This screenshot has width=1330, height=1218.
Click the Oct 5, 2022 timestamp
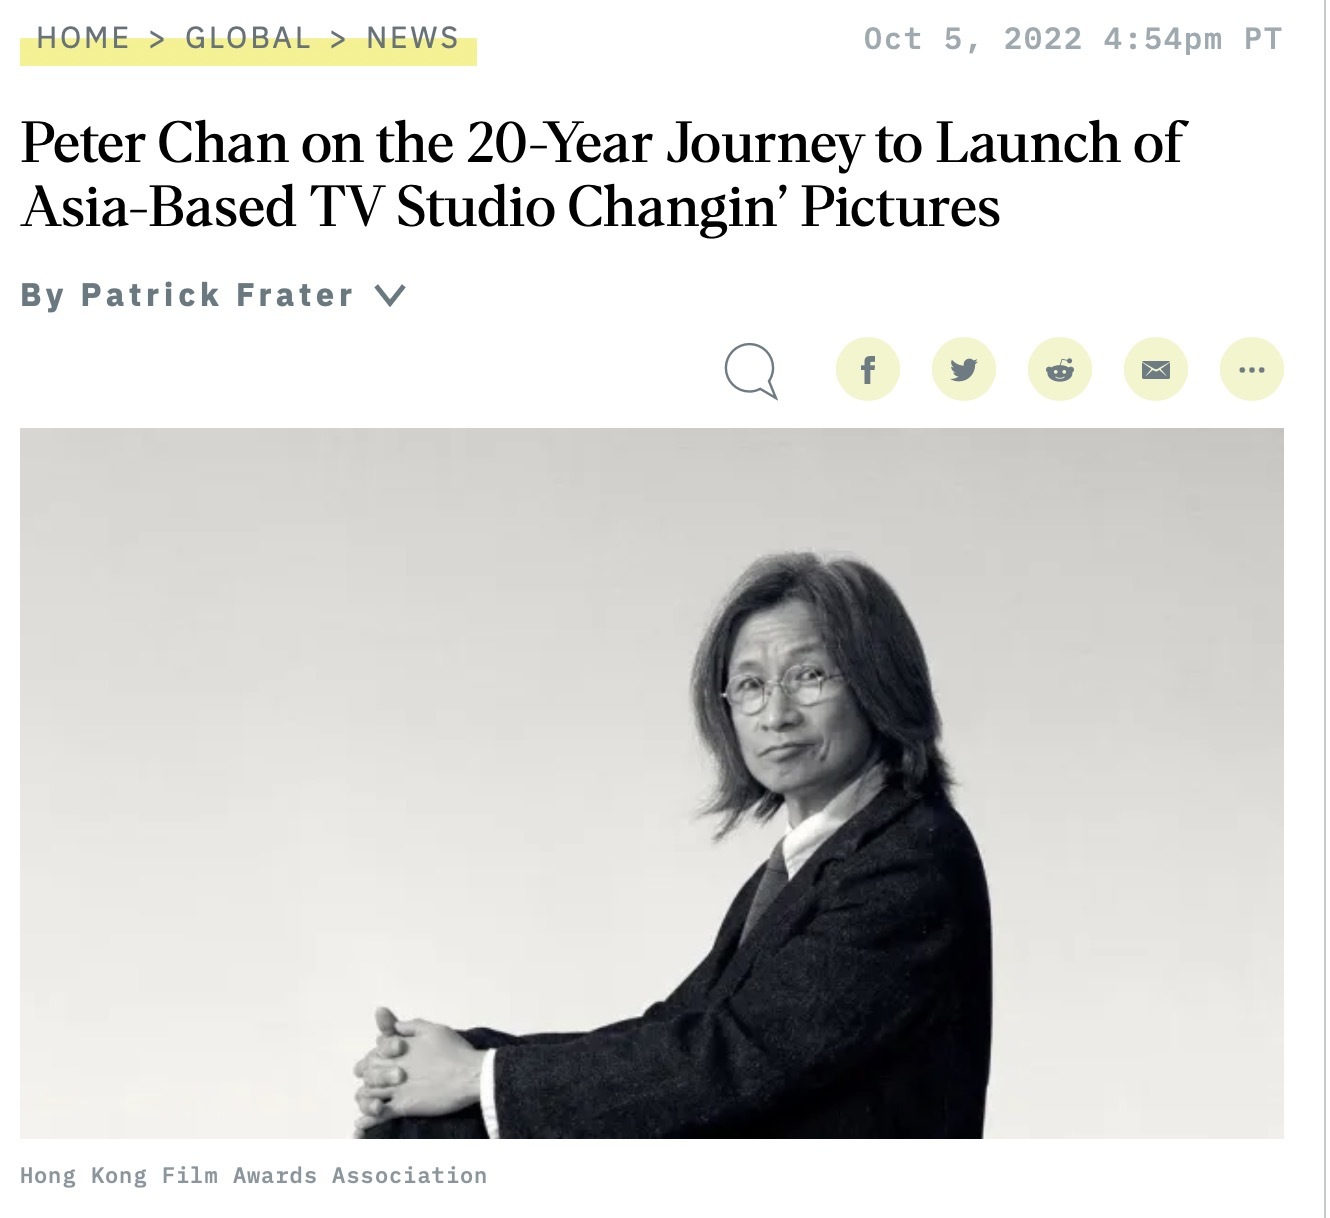point(1072,39)
